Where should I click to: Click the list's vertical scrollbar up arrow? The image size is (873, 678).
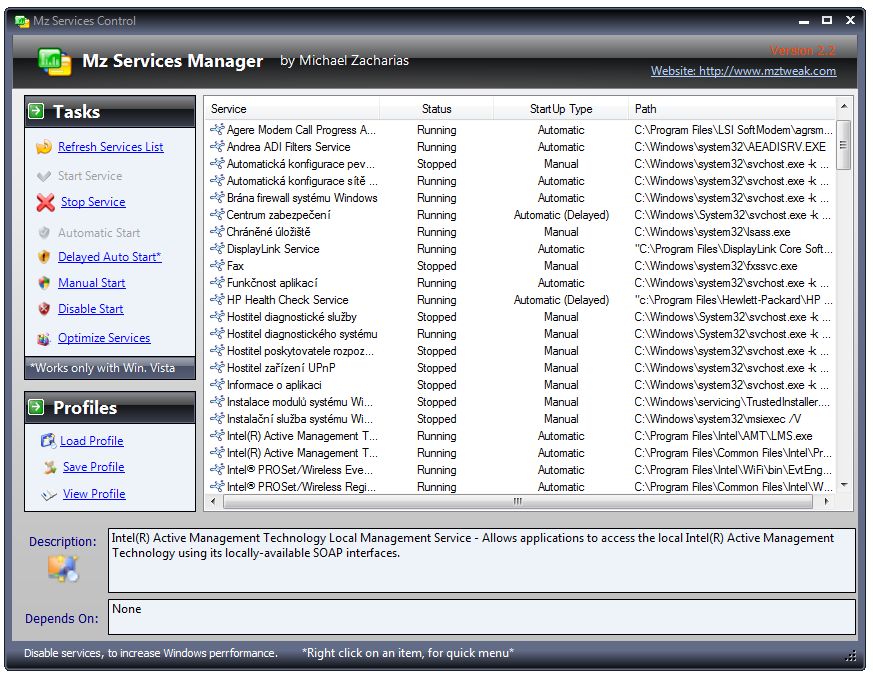coord(844,106)
